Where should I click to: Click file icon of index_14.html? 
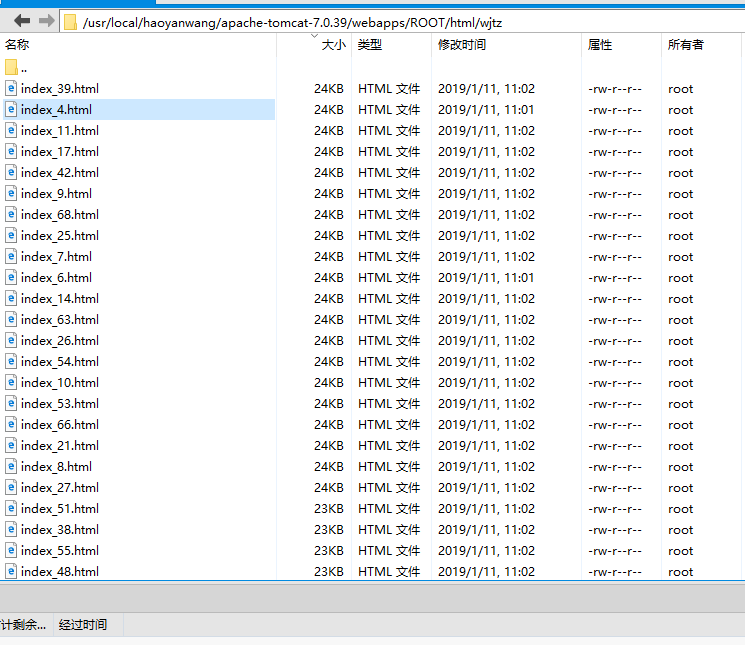[x=11, y=298]
